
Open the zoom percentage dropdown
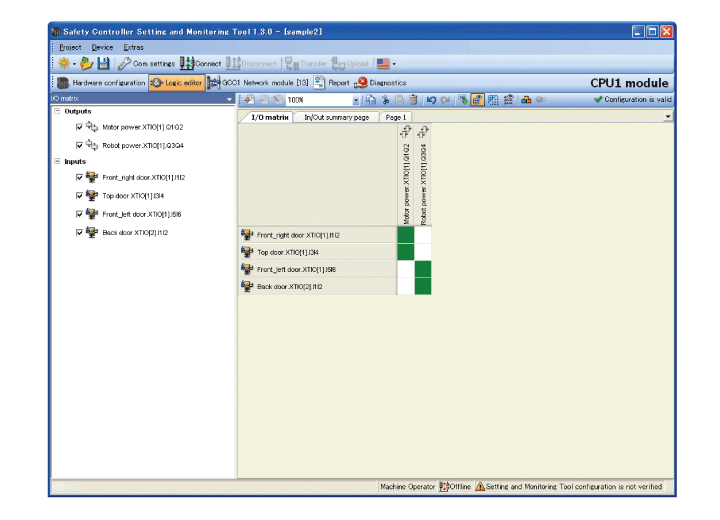[x=356, y=100]
